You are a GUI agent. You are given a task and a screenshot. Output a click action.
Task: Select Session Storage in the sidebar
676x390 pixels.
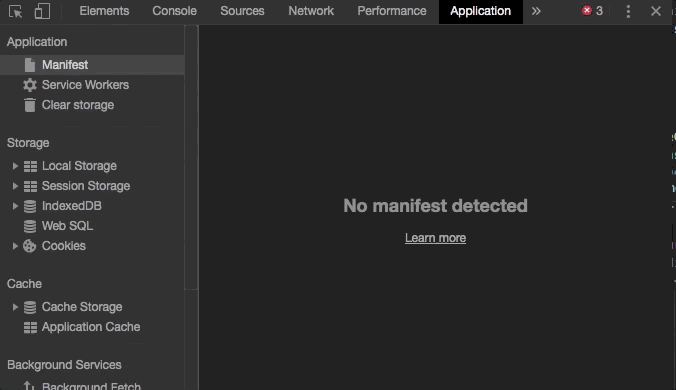coord(86,186)
